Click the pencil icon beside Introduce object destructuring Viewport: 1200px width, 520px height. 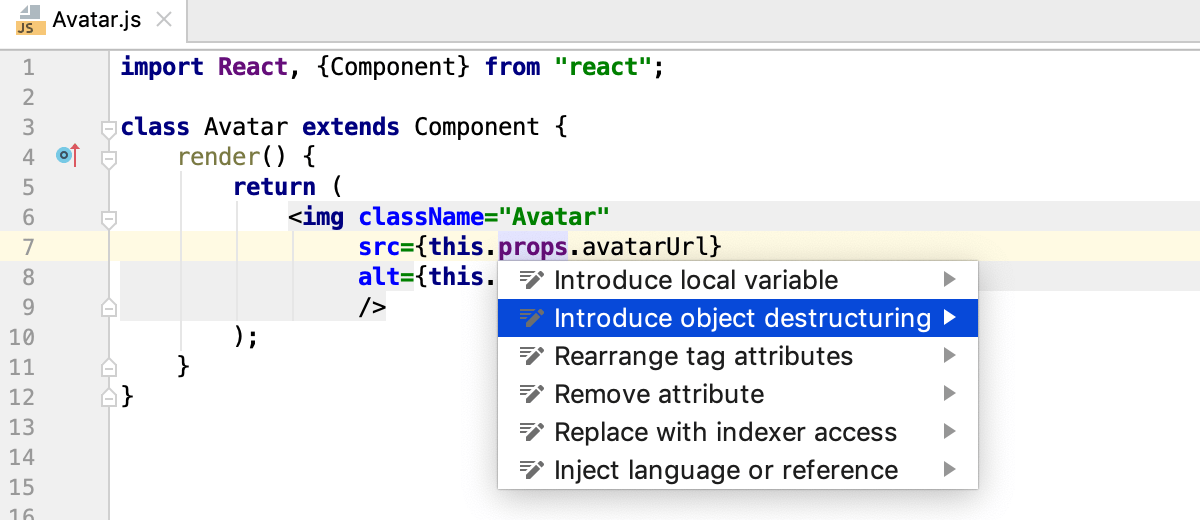pos(532,319)
